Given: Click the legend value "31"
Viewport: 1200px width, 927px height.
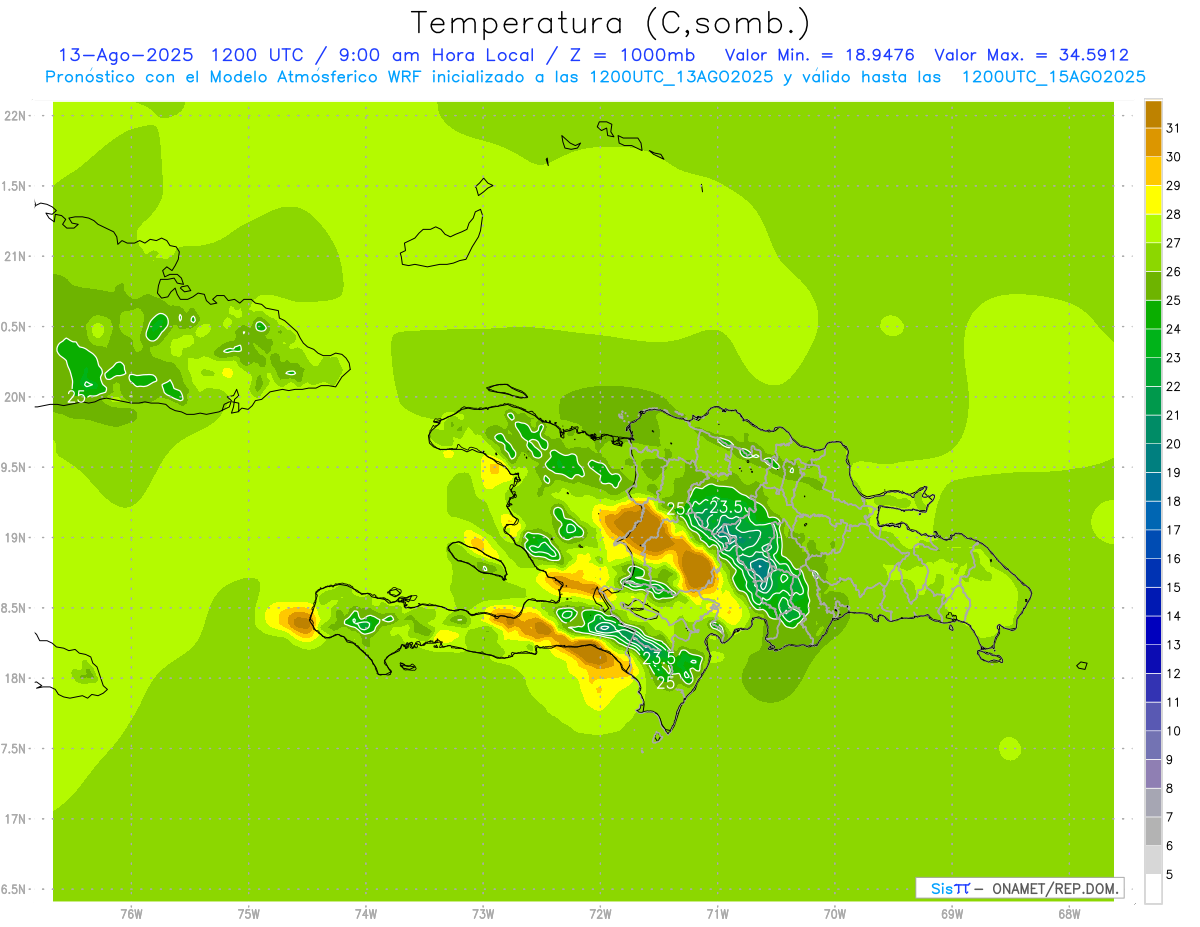Looking at the screenshot, I should [x=1174, y=128].
